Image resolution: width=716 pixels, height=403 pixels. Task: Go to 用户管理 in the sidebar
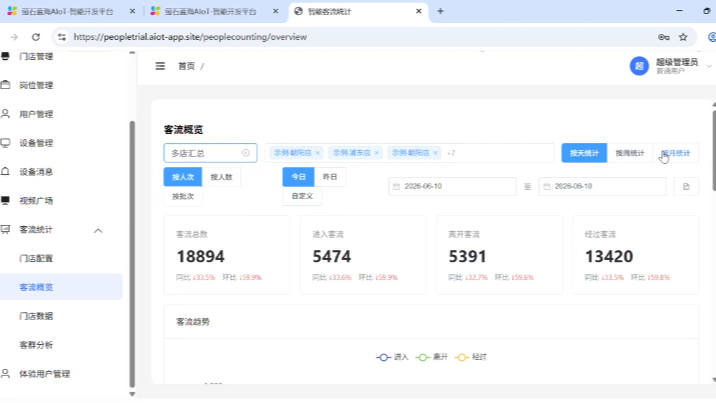point(36,114)
